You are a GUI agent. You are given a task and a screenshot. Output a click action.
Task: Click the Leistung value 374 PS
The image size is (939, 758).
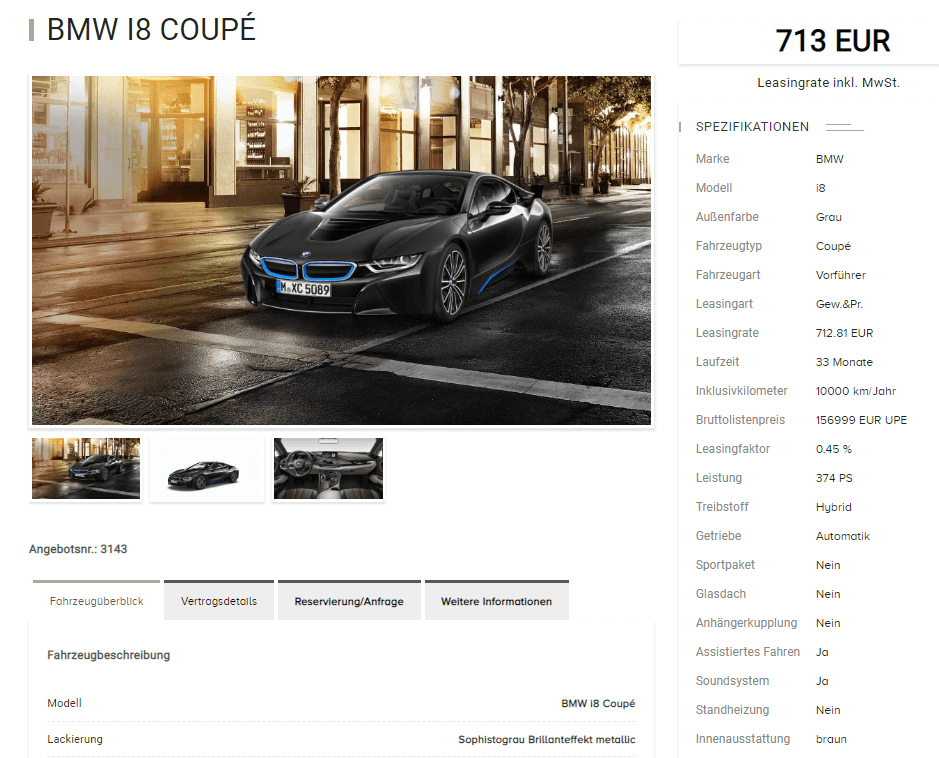834,478
